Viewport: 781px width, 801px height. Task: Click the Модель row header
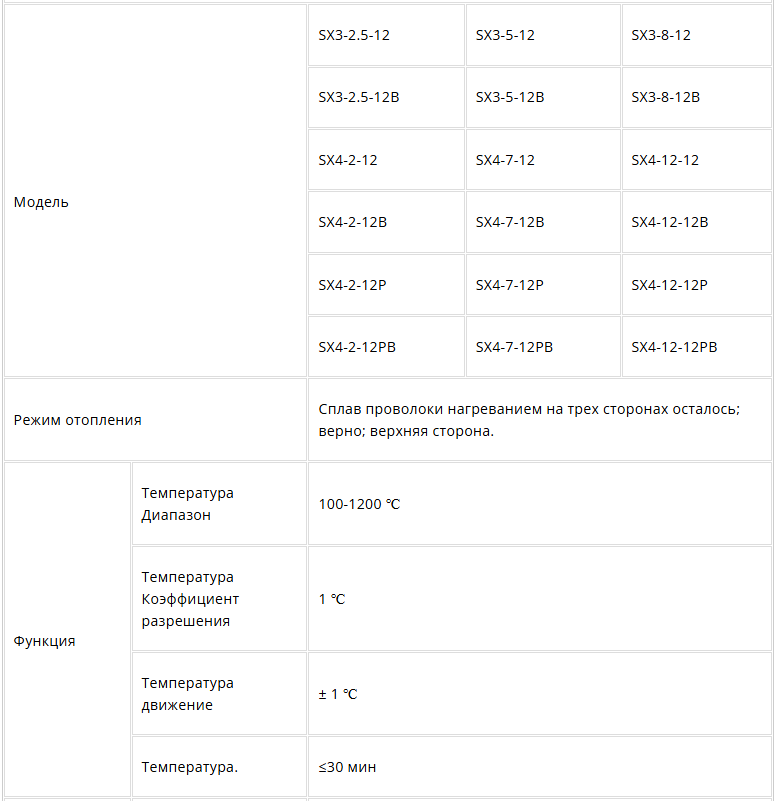point(155,191)
